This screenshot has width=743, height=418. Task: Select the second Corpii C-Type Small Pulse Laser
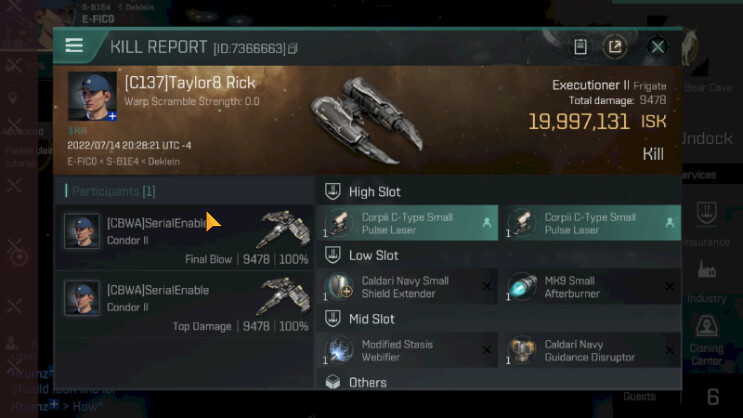[x=590, y=223]
